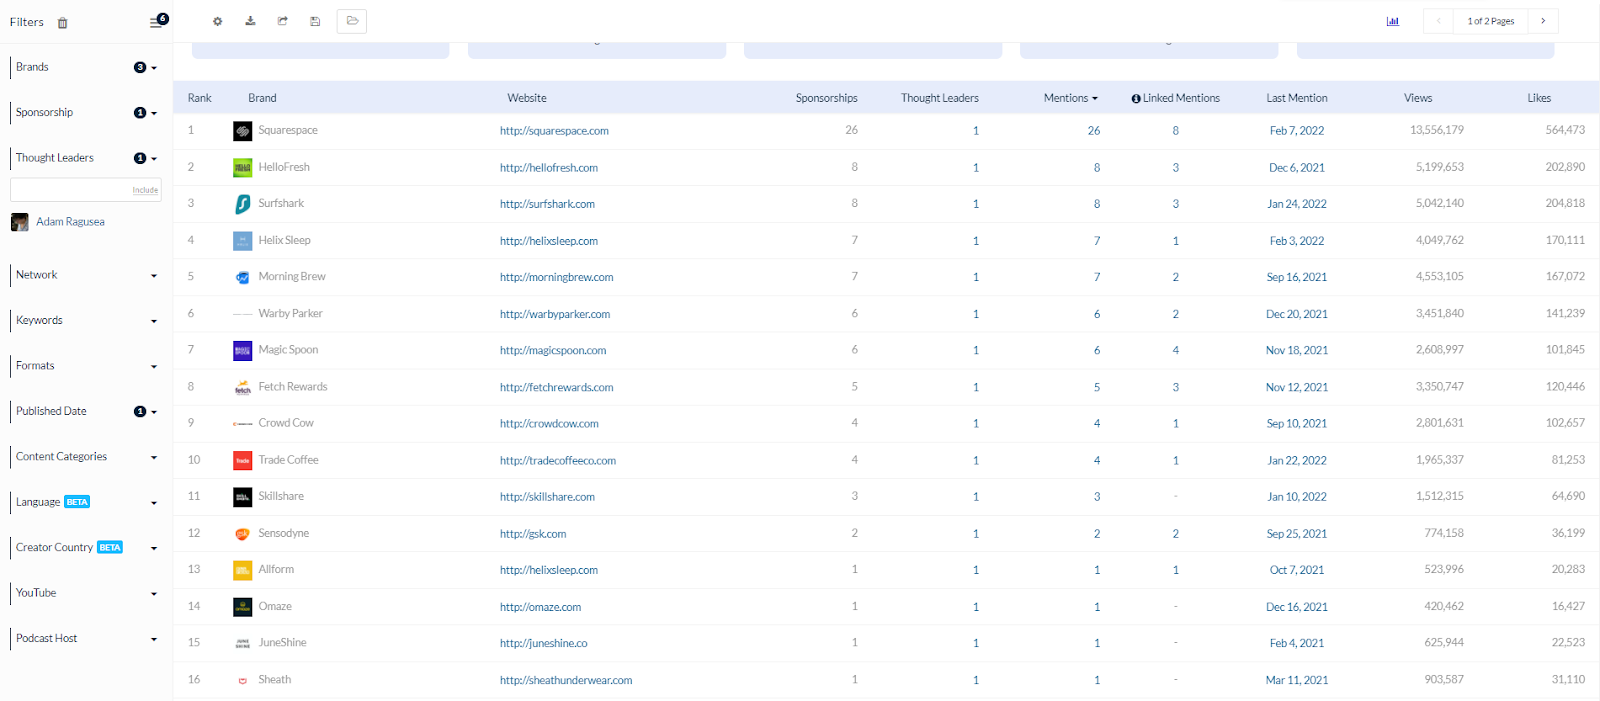Sort by the Rank column header
Image resolution: width=1600 pixels, height=701 pixels.
[199, 98]
